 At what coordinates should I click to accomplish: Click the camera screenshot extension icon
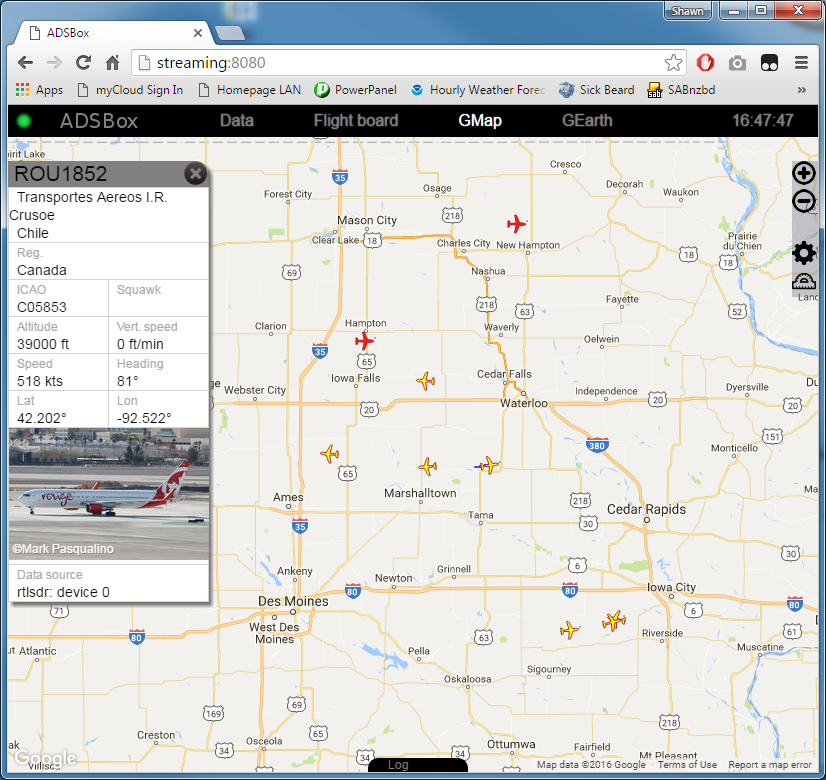point(737,63)
